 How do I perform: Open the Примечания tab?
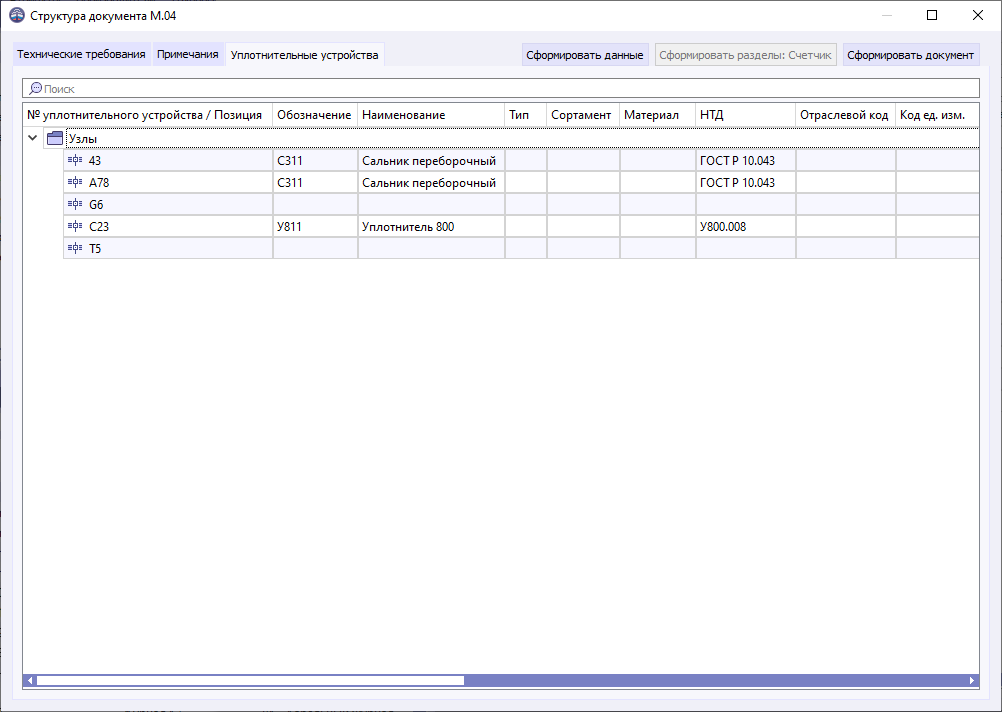pyautogui.click(x=186, y=55)
